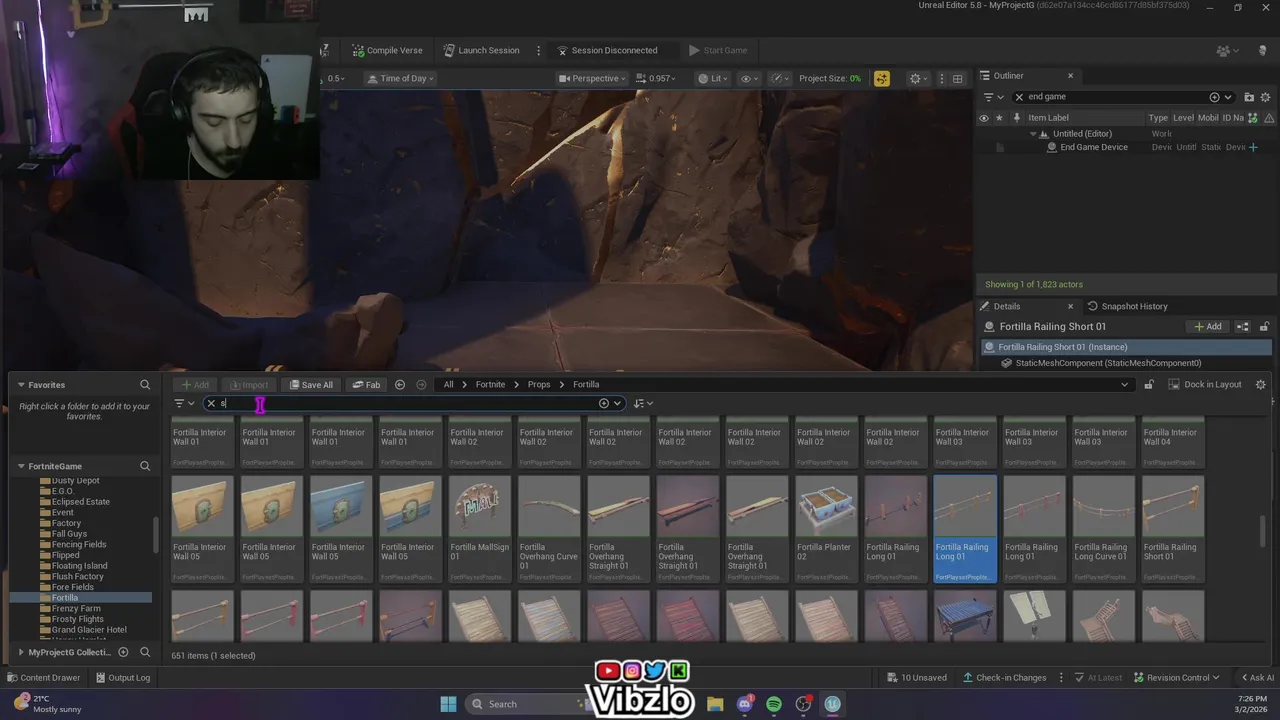Viewport: 1280px width, 720px height.
Task: Switch to the Outliner tab
Action: [x=1008, y=76]
